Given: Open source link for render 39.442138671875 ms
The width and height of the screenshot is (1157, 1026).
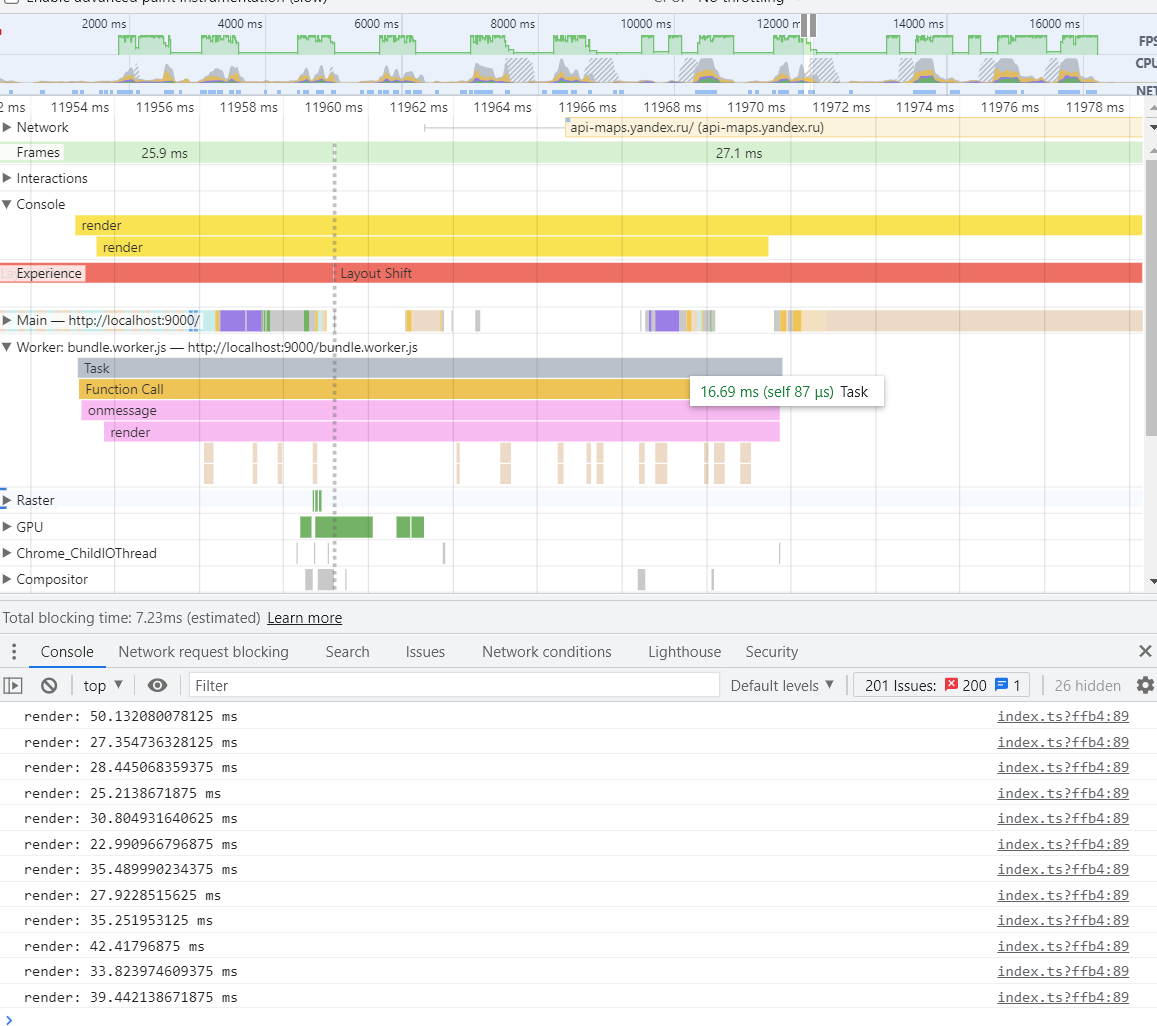Looking at the screenshot, I should [x=1063, y=997].
